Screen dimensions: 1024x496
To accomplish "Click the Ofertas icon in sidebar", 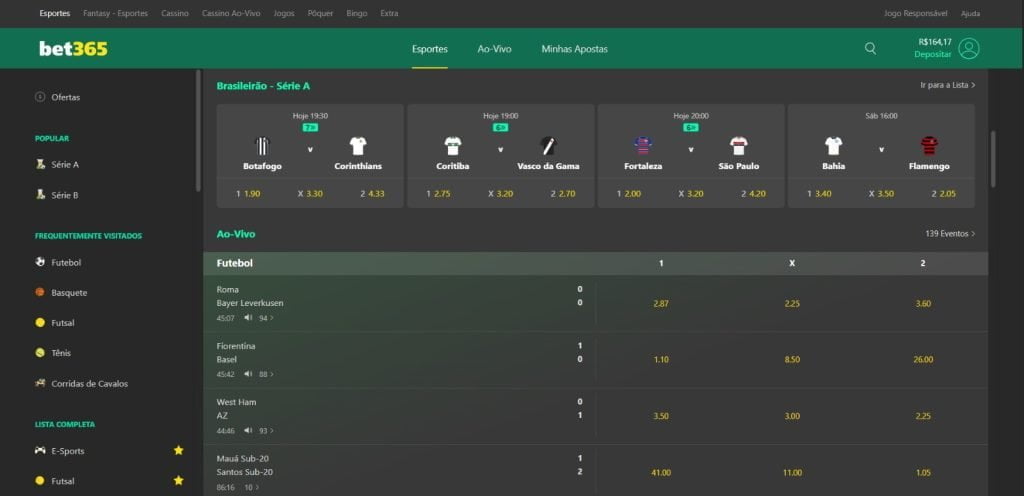I will (x=40, y=97).
